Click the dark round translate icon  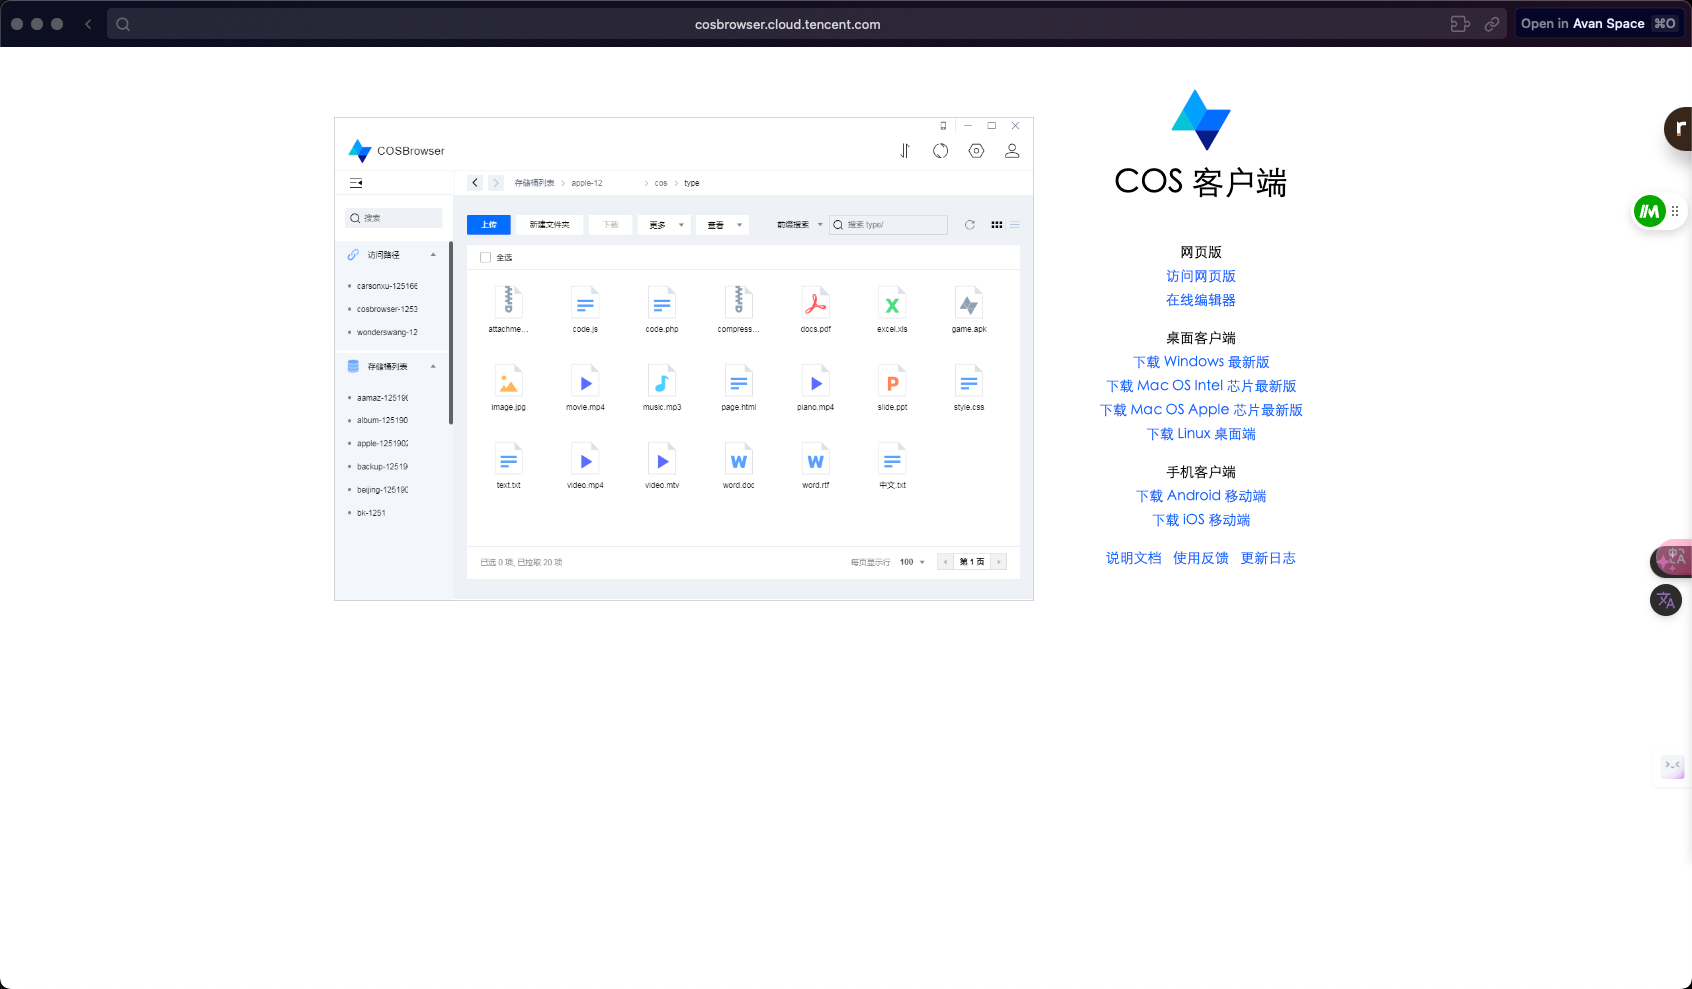pyautogui.click(x=1666, y=600)
